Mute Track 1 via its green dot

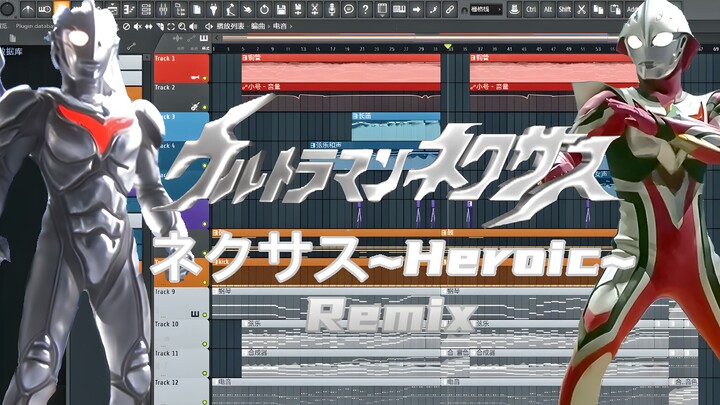(x=204, y=79)
